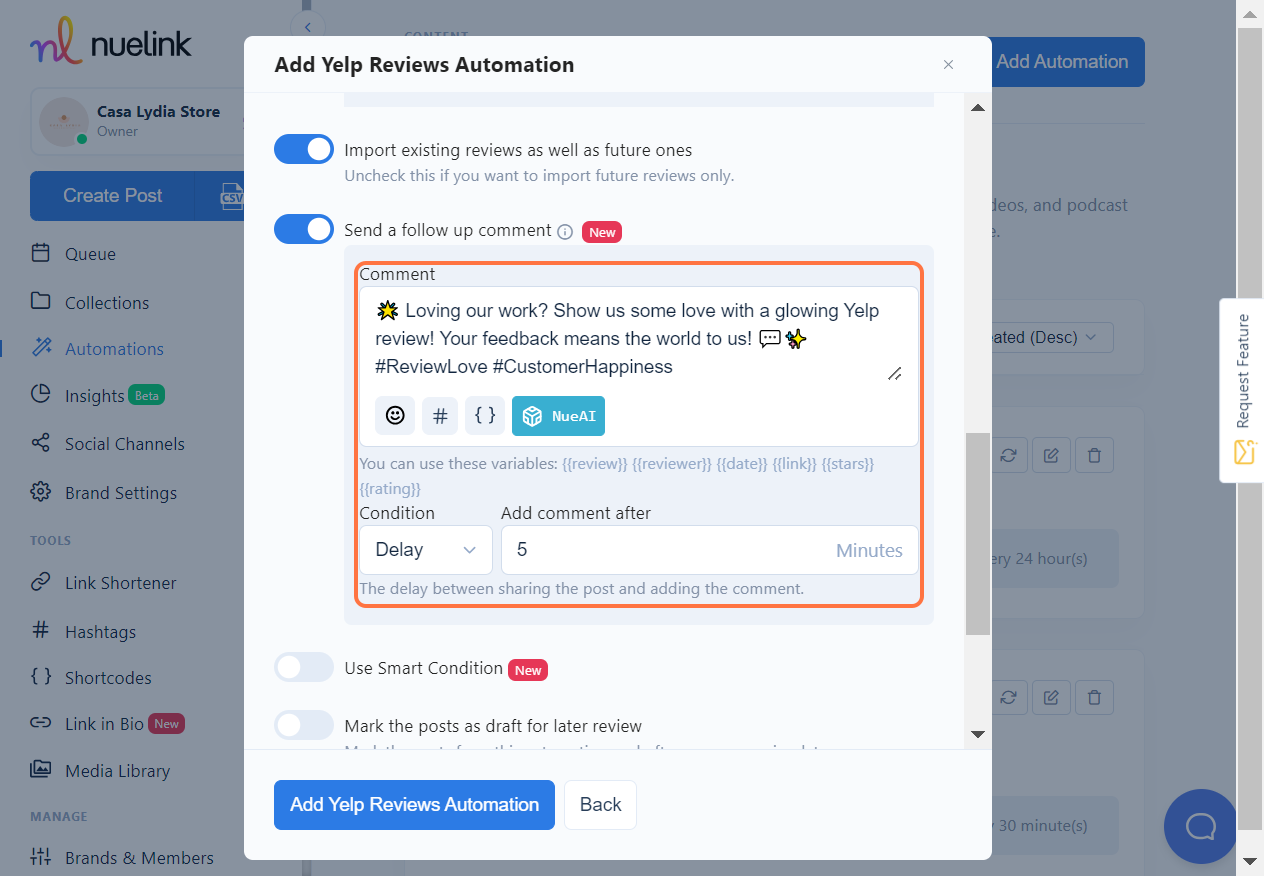Click in the Comment text area
This screenshot has width=1264, height=876.
638,338
